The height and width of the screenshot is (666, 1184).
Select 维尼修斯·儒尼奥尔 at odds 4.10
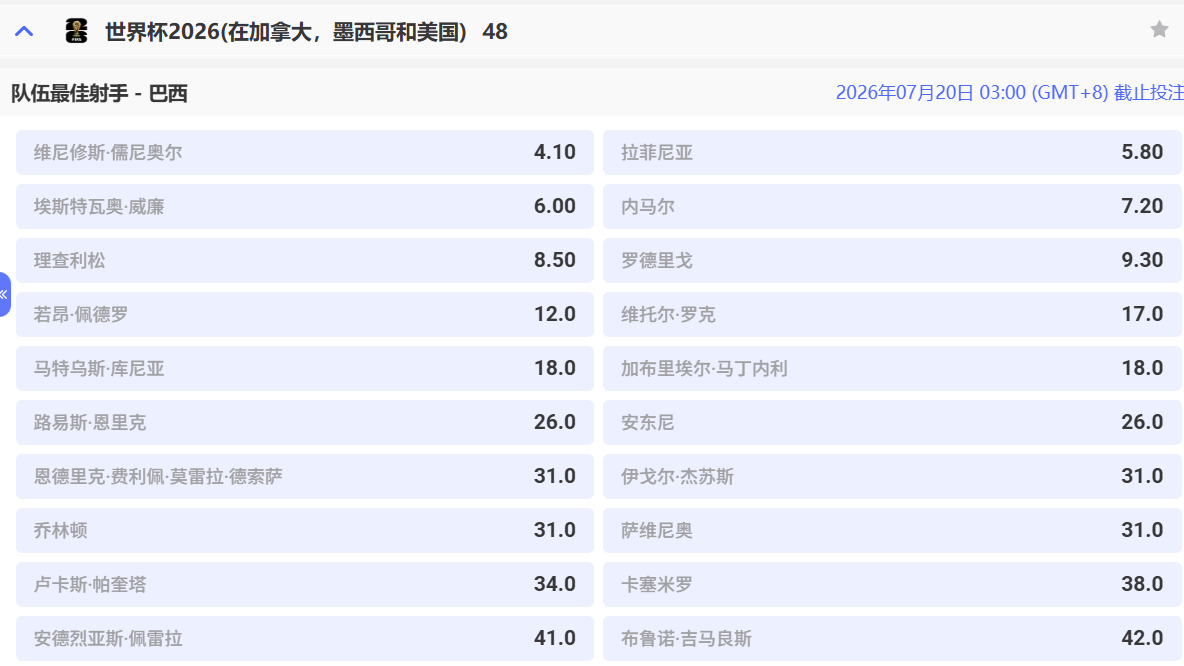coord(304,153)
